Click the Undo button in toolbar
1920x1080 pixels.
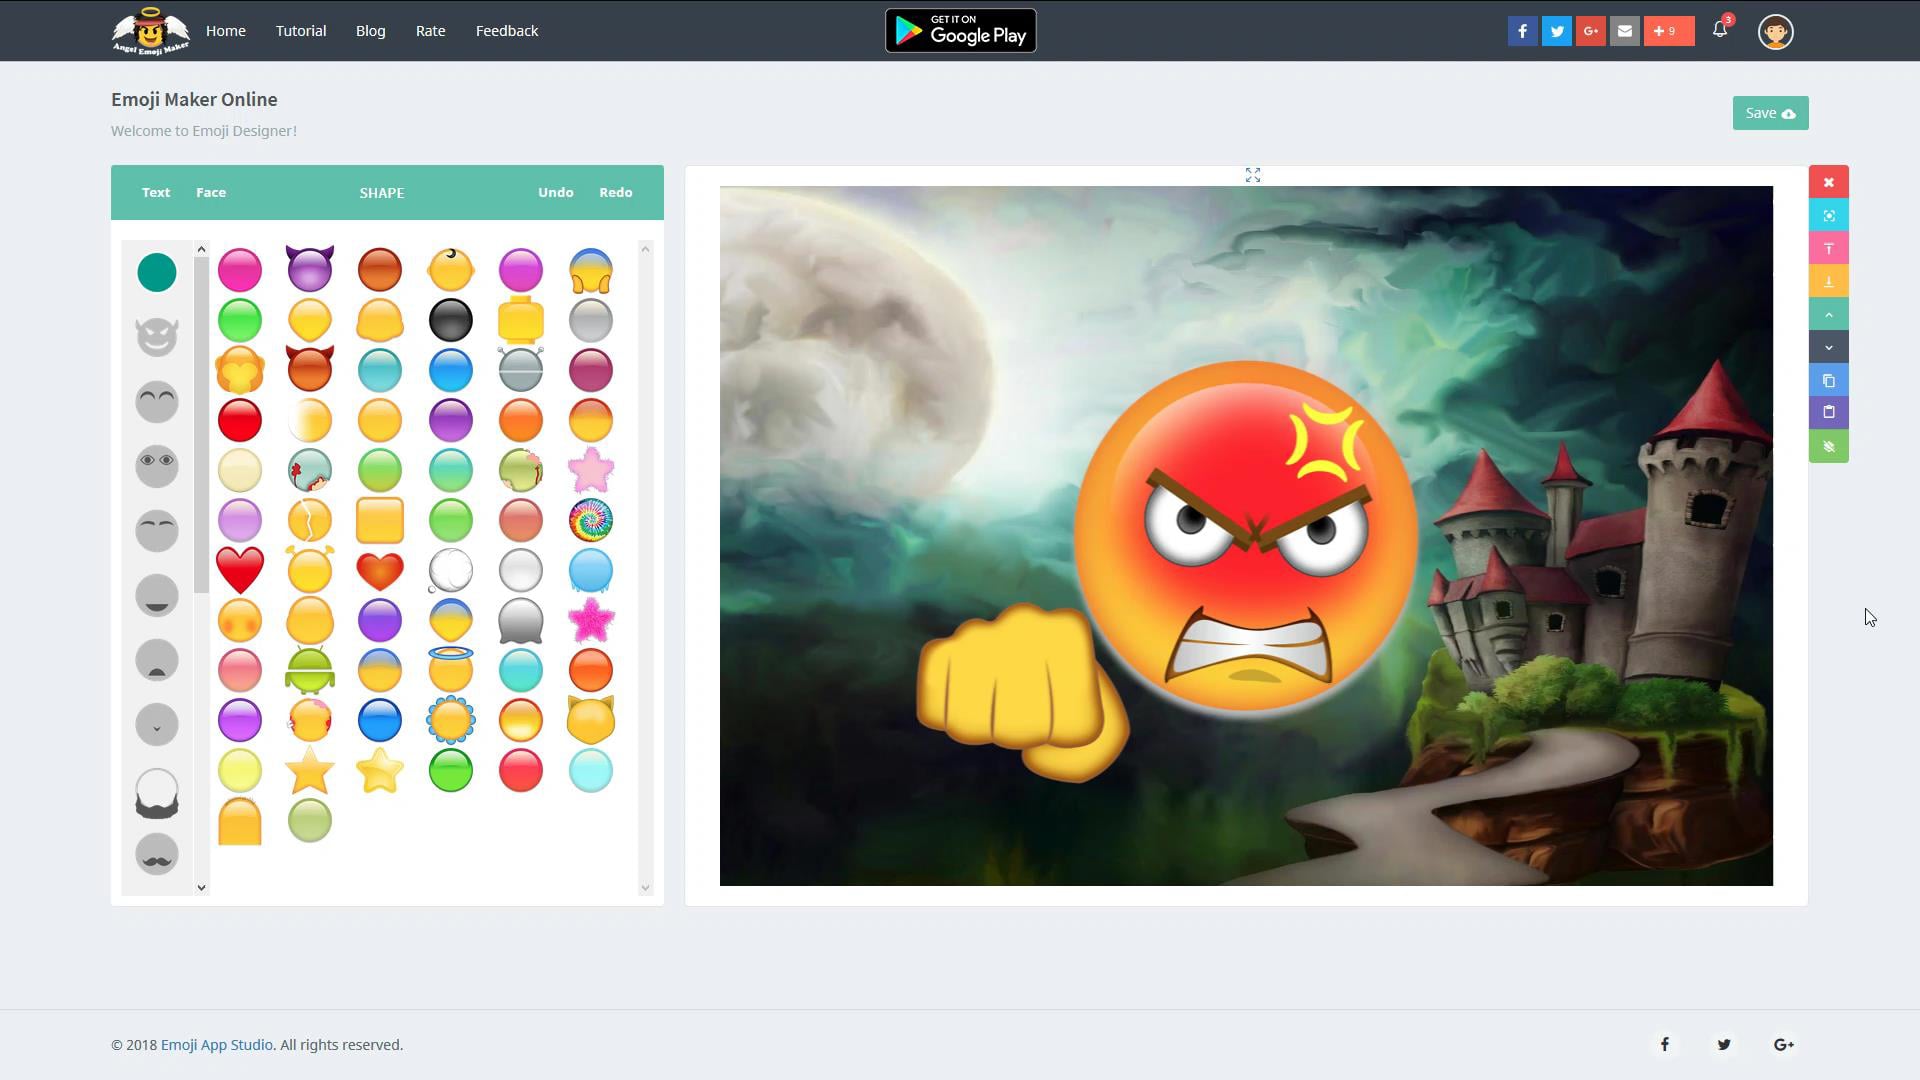554,193
